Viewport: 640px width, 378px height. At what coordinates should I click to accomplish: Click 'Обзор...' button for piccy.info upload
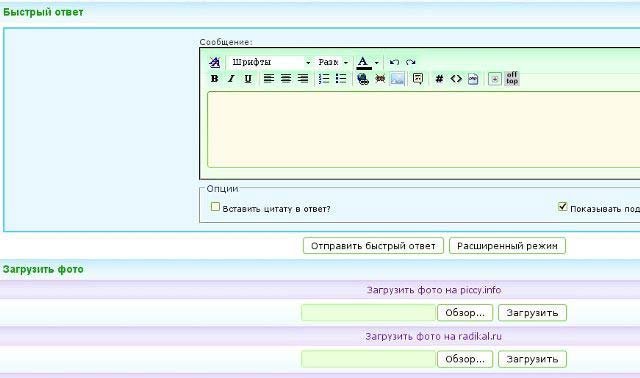[465, 313]
